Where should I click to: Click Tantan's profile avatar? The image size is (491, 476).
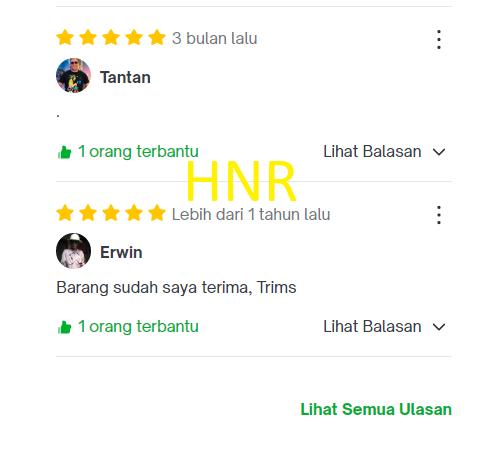pos(73,75)
